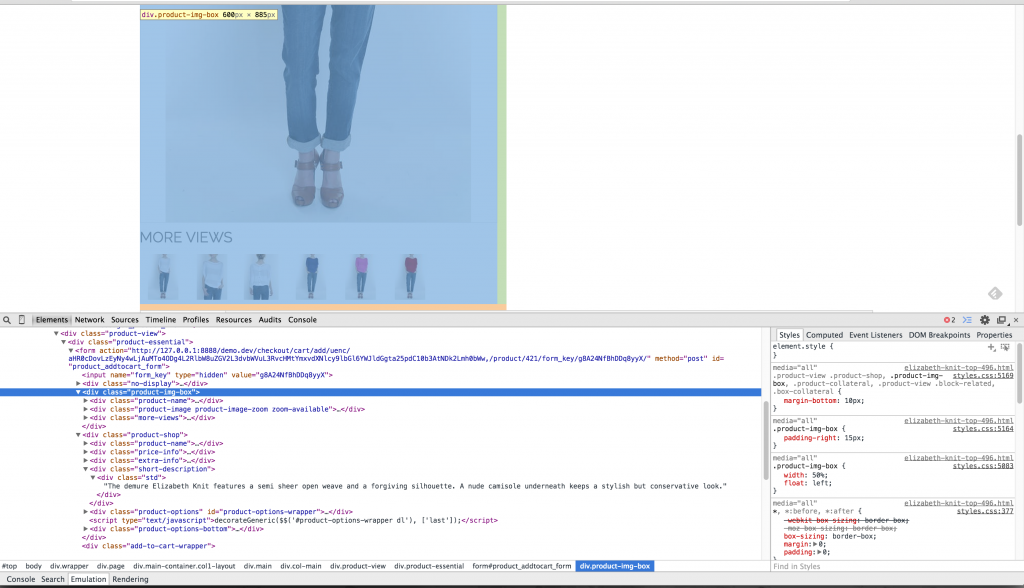This screenshot has height=588, width=1024.
Task: Select div.product-view in breadcrumb bar
Action: click(357, 566)
